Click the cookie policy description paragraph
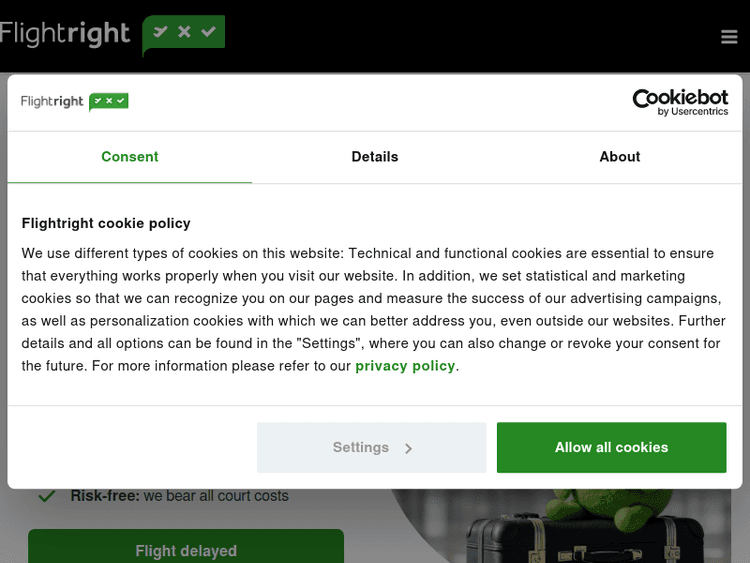750x563 pixels. [370, 309]
